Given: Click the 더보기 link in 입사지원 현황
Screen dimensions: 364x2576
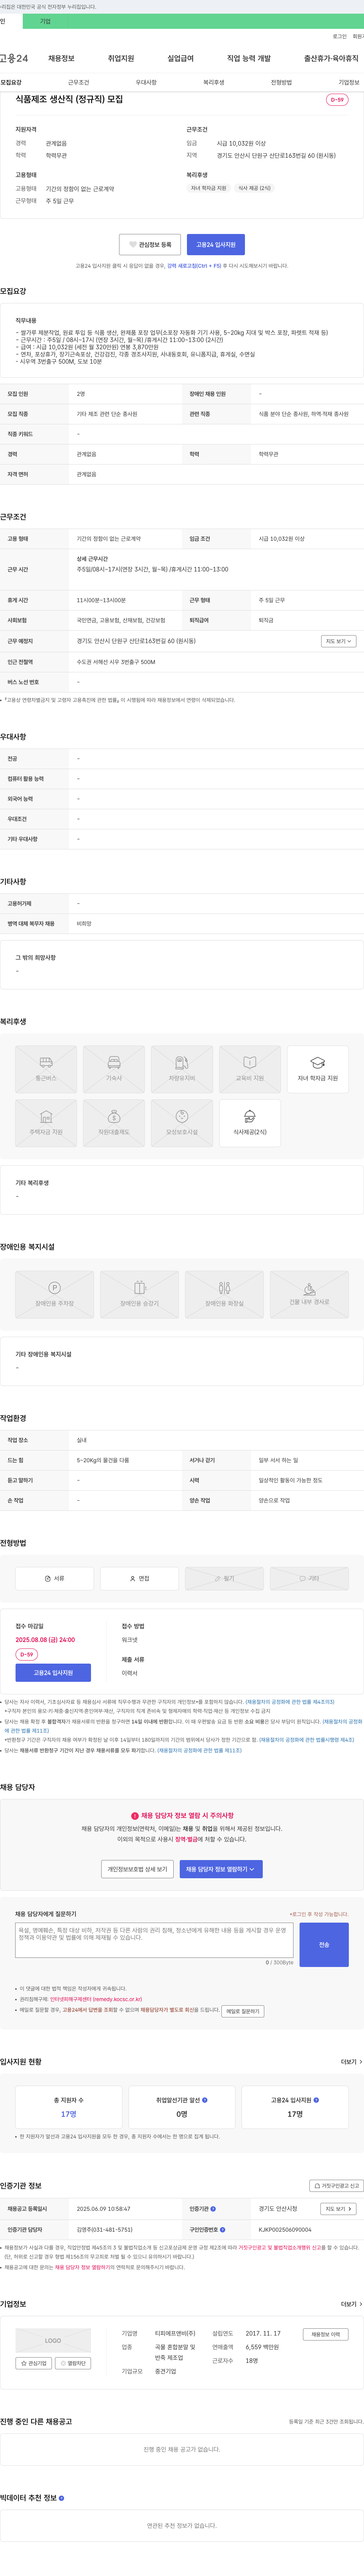Looking at the screenshot, I should point(351,2062).
